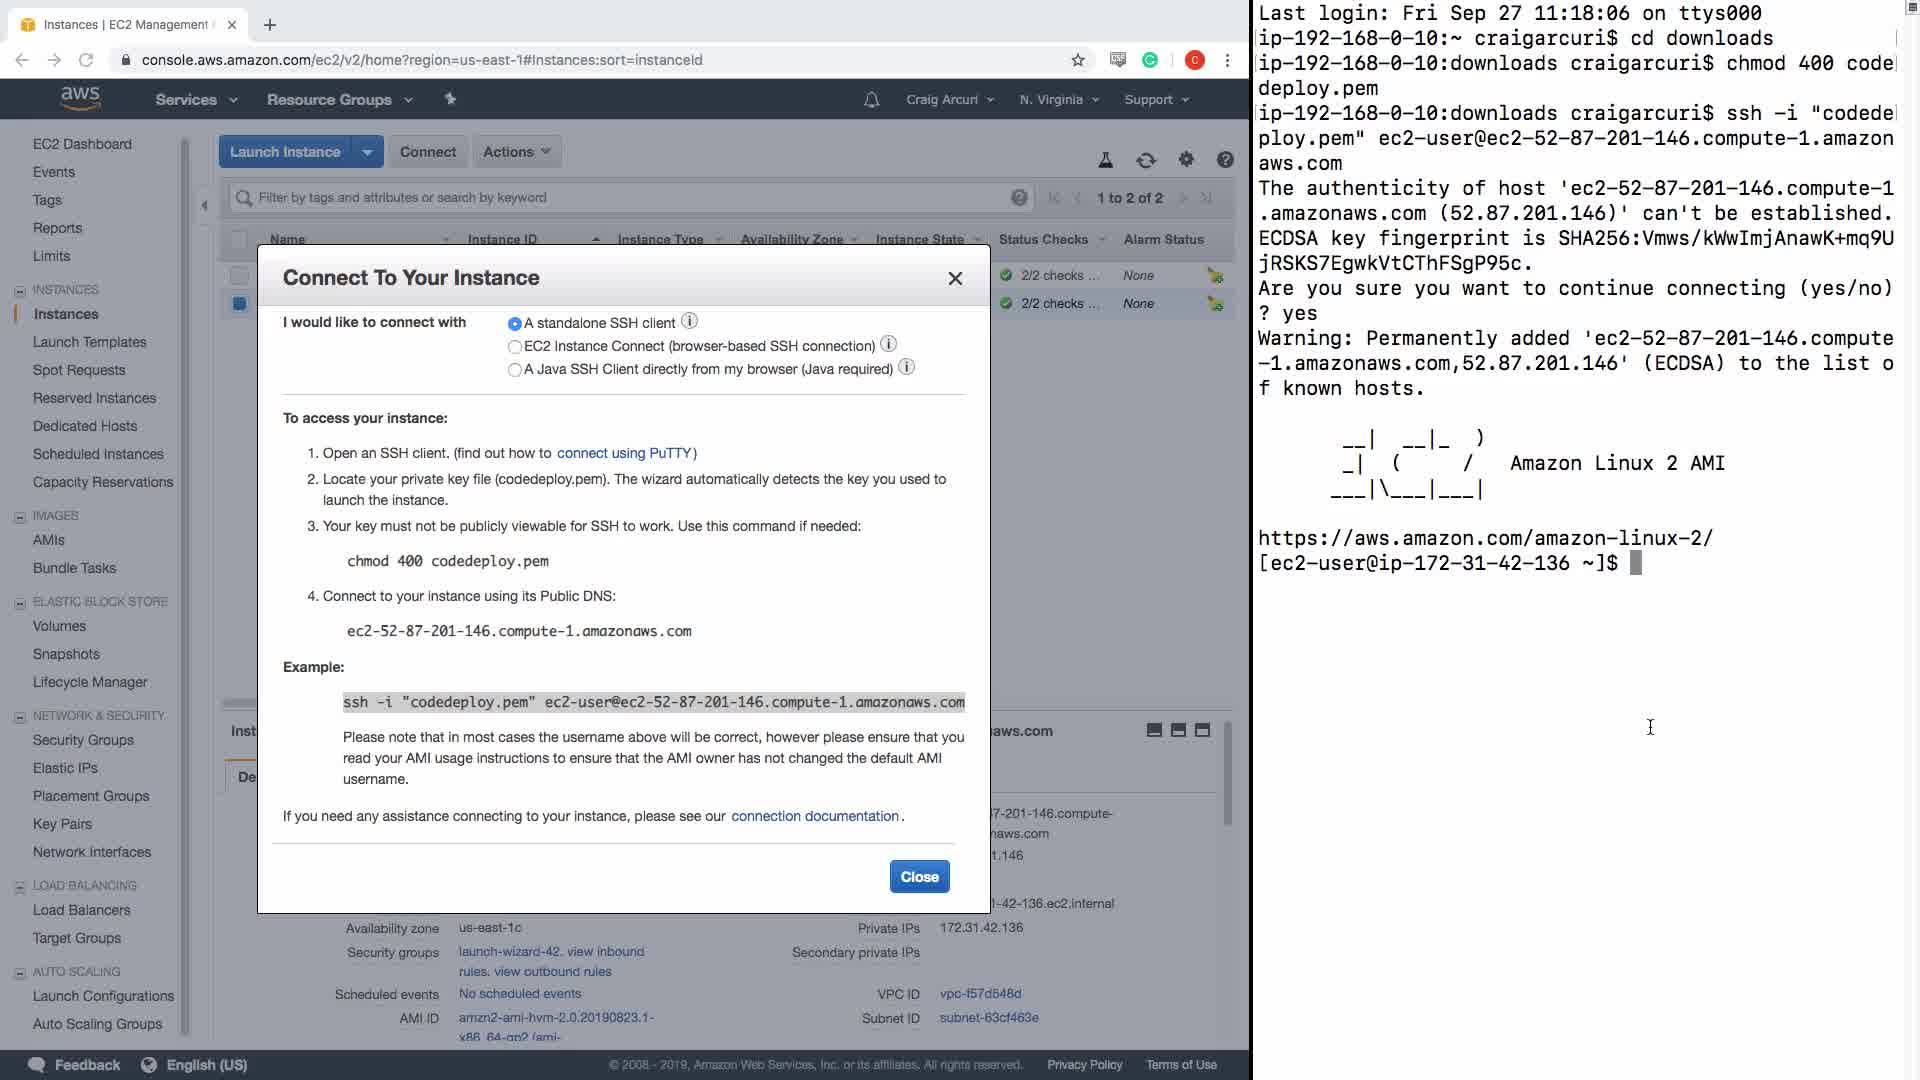Click the info icon beside standalone SSH client
Viewport: 1920px width, 1080px height.
(x=689, y=321)
